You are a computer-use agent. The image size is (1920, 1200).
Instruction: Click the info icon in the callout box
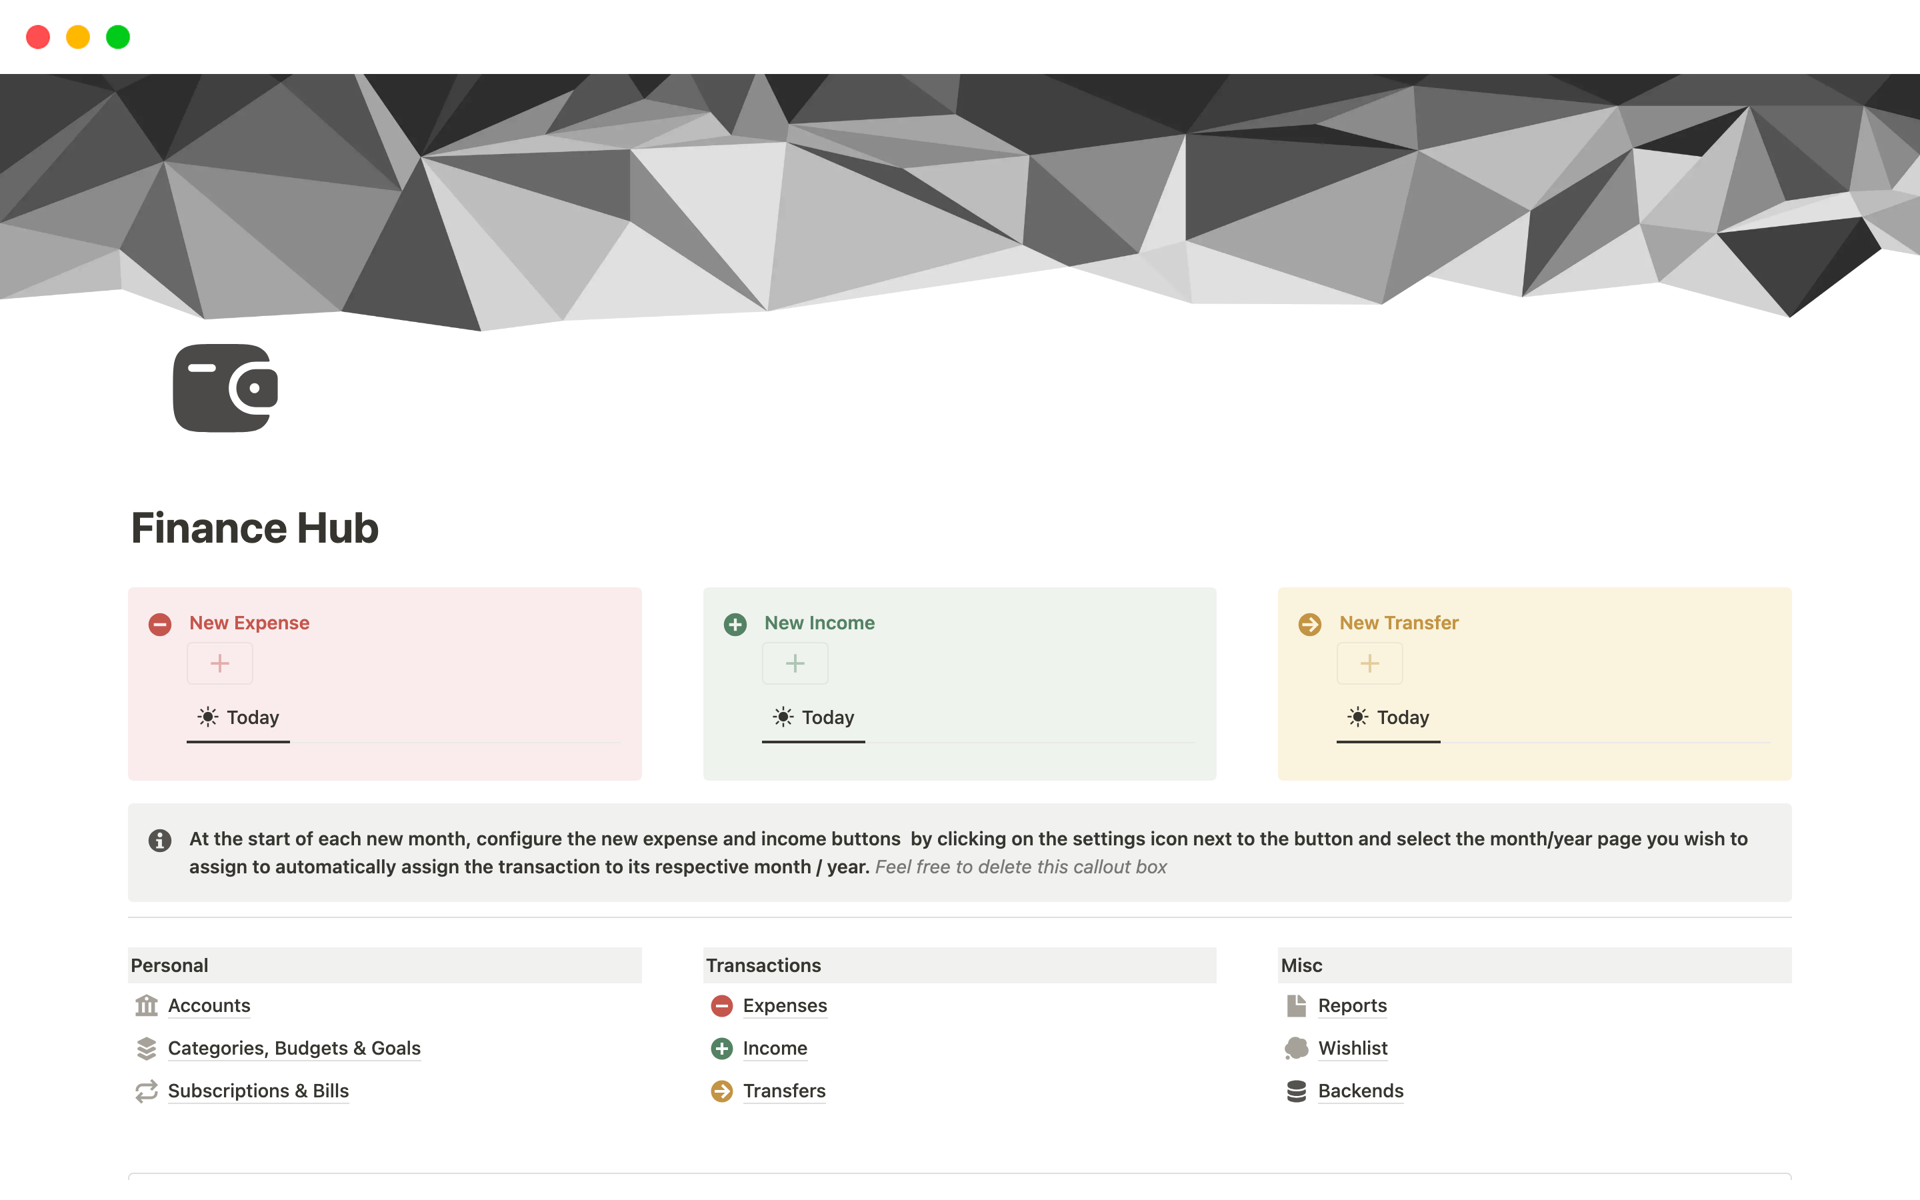point(160,840)
